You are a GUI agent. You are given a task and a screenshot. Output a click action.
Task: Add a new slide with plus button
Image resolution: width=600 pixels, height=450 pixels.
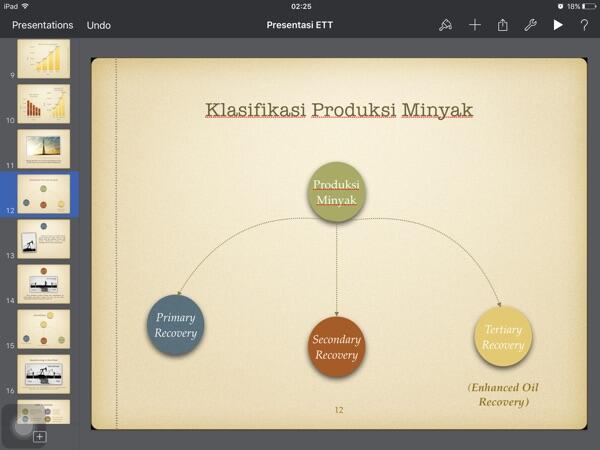click(39, 437)
